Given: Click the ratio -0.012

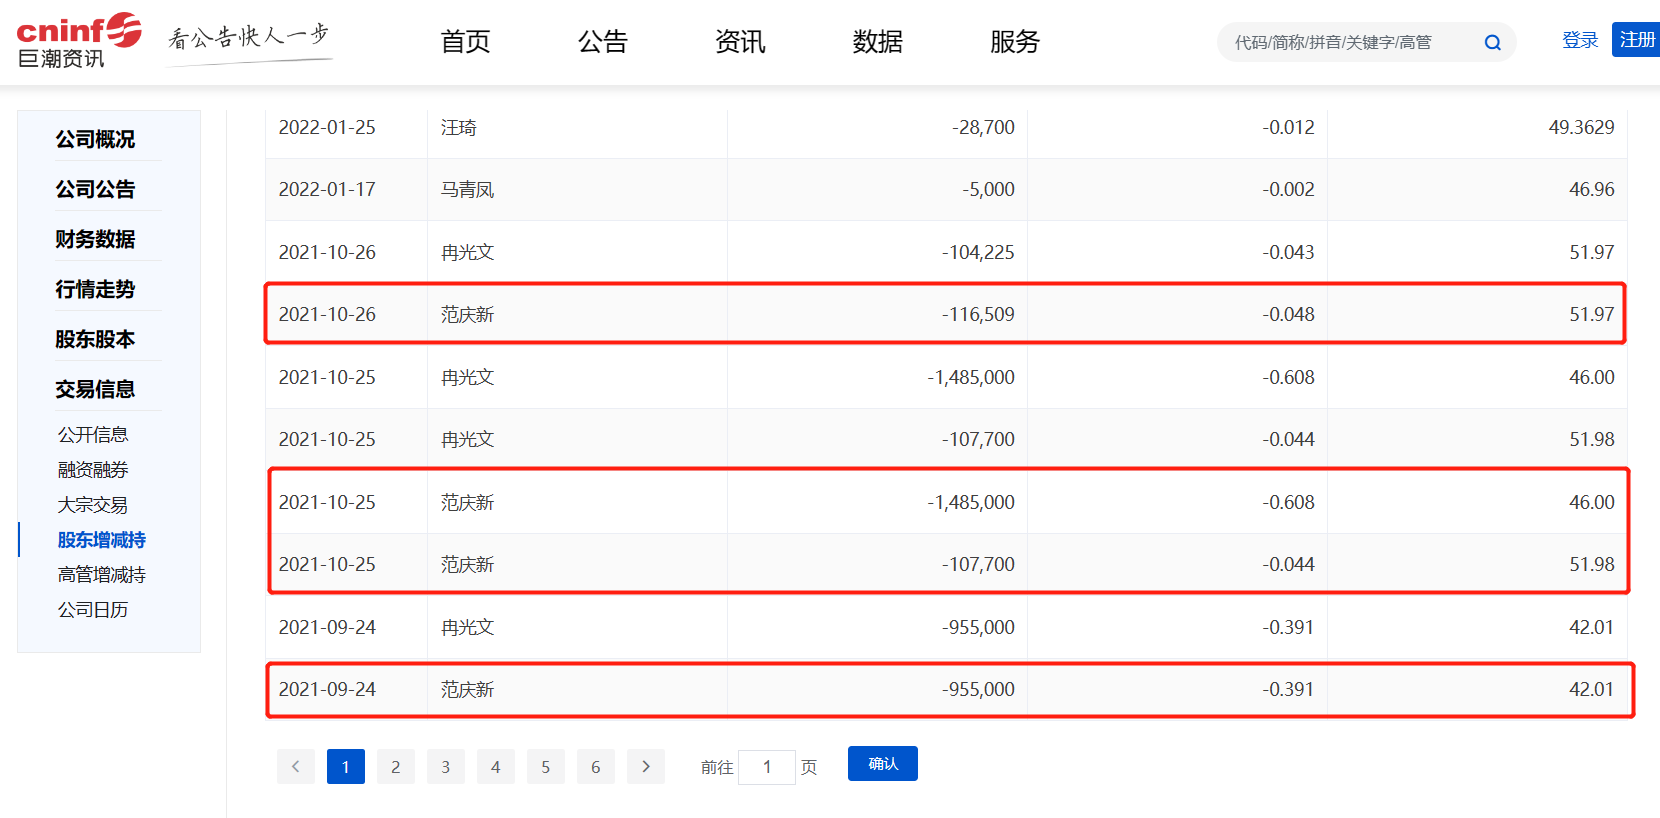Looking at the screenshot, I should click(1288, 127).
